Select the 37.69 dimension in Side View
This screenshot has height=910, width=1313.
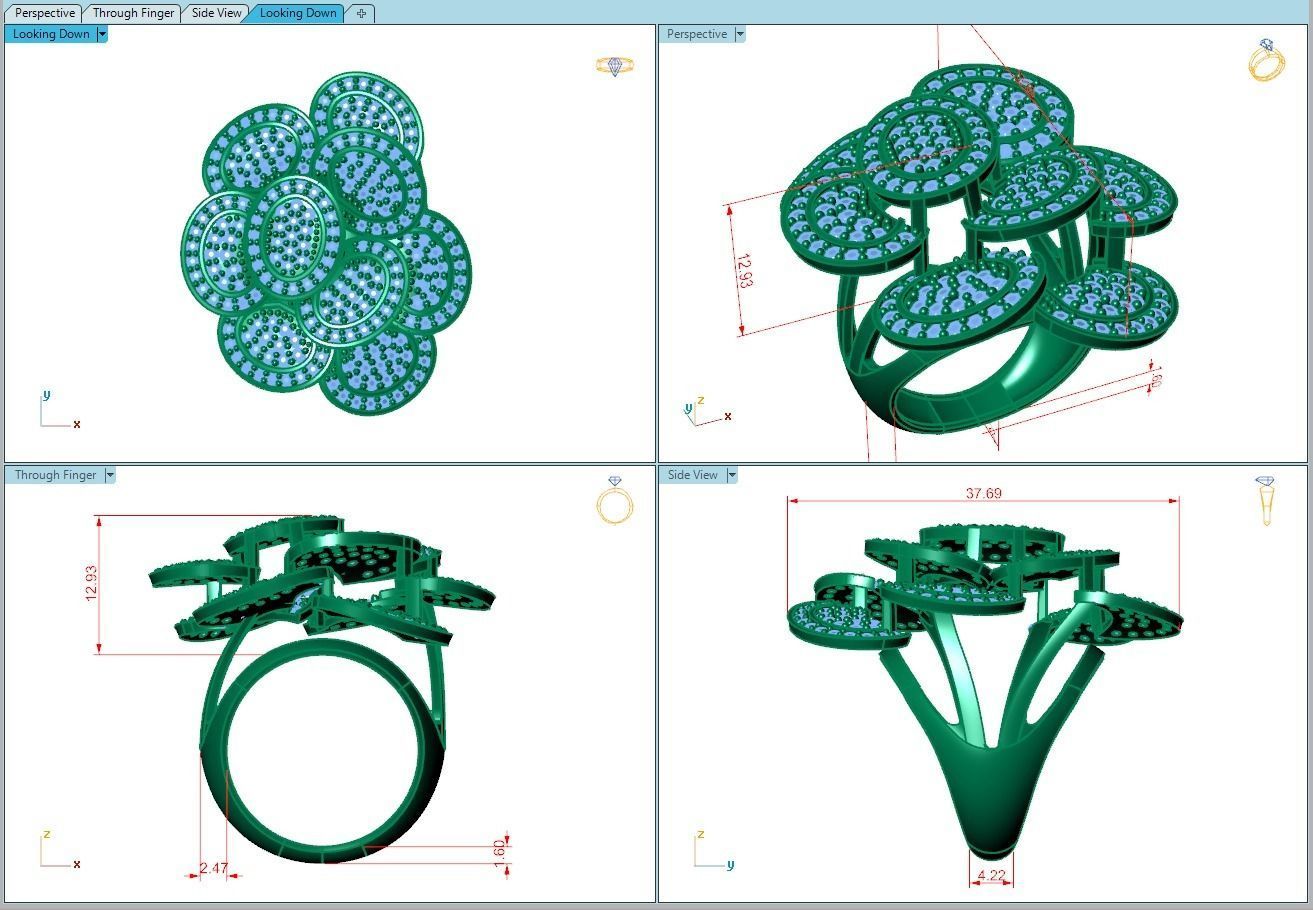[x=984, y=493]
